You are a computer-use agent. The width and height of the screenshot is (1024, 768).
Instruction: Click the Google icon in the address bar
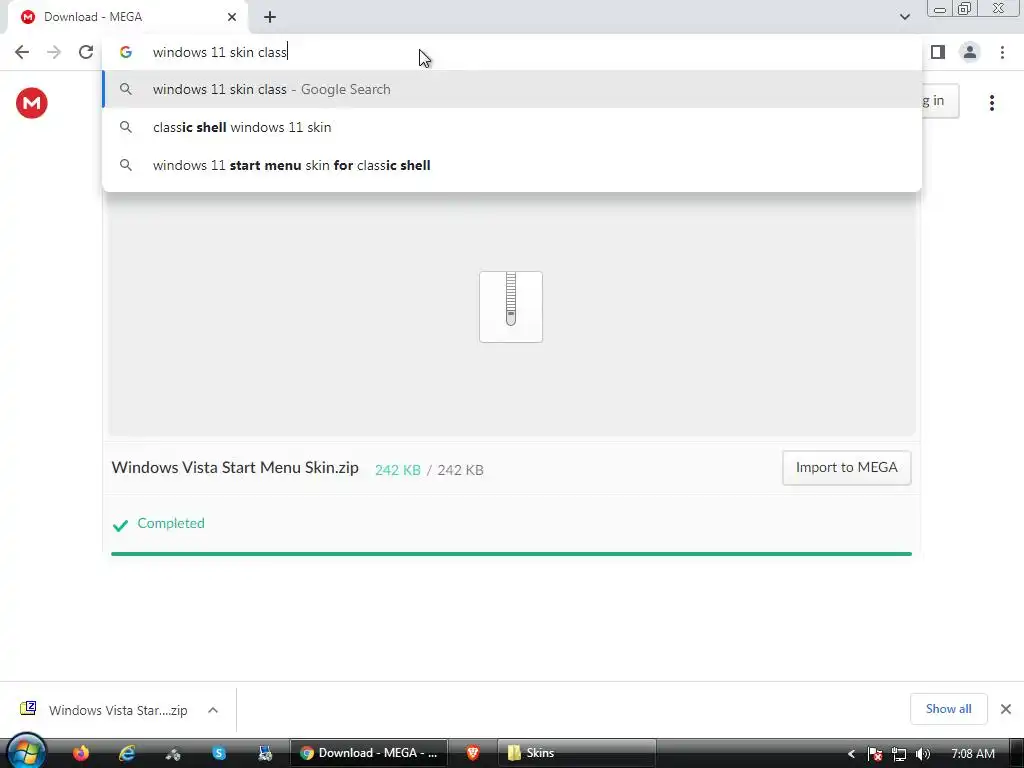[x=126, y=52]
